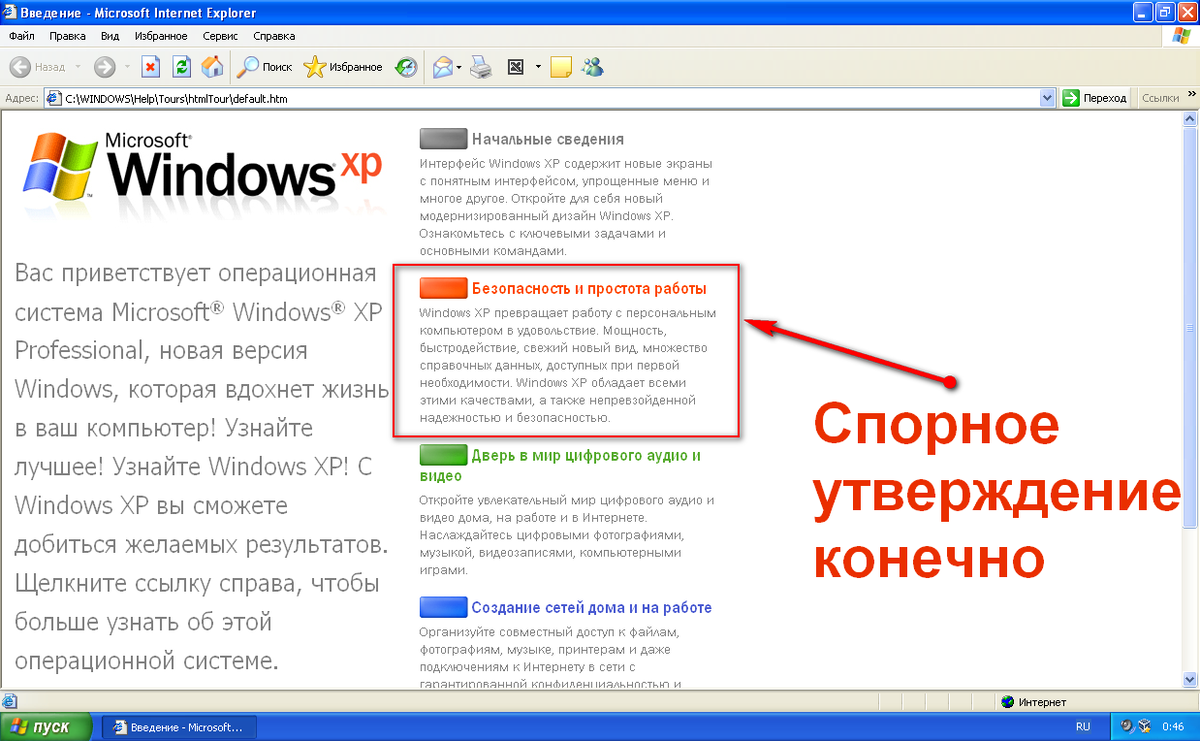Screen dimensions: 1200x741
Task: Click the page icon in address bar
Action: coord(54,98)
